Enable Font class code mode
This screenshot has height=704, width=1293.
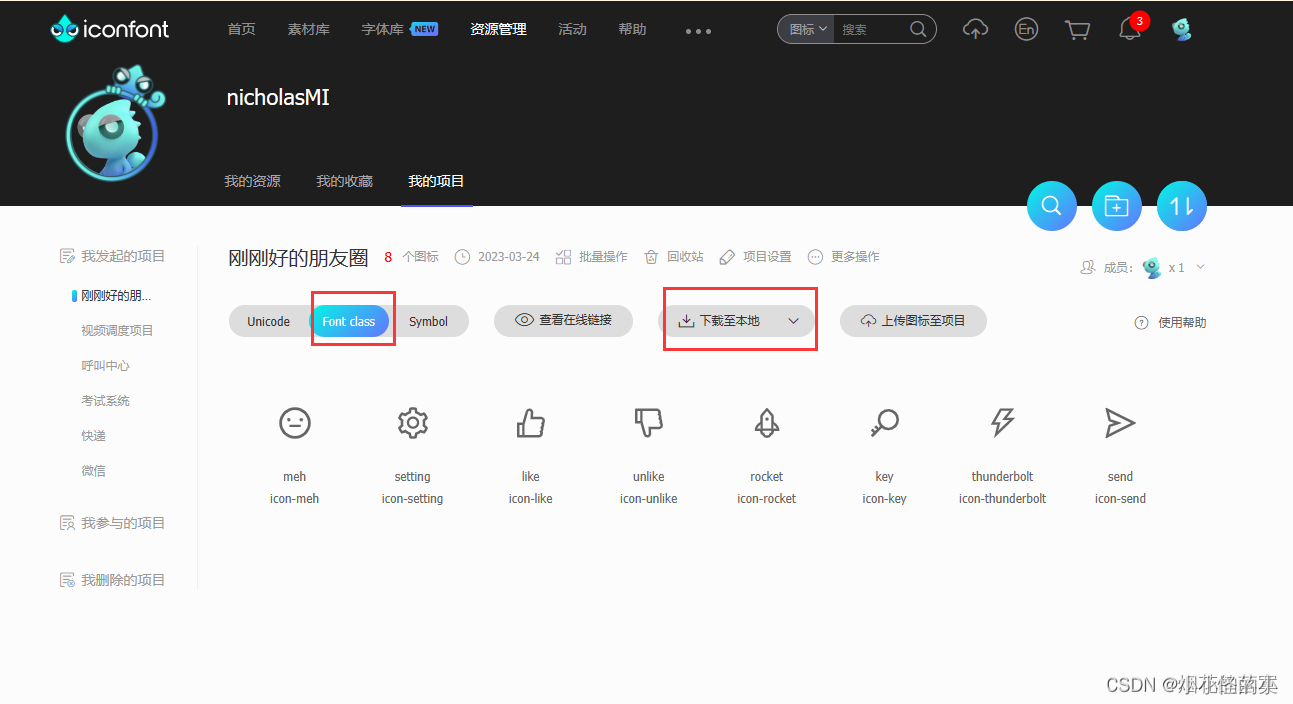click(349, 321)
